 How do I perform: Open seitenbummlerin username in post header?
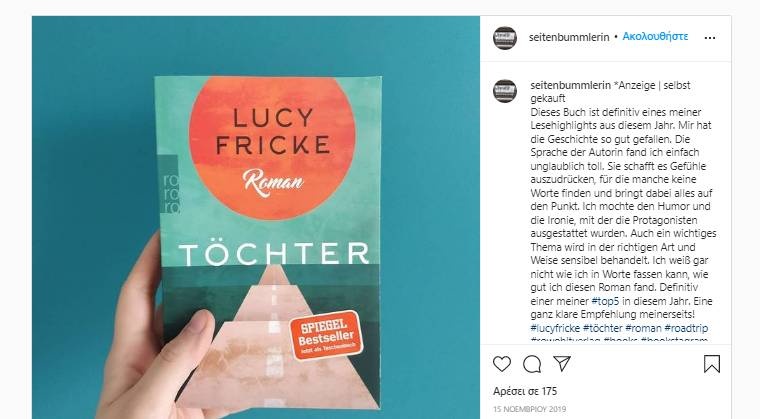tap(569, 37)
